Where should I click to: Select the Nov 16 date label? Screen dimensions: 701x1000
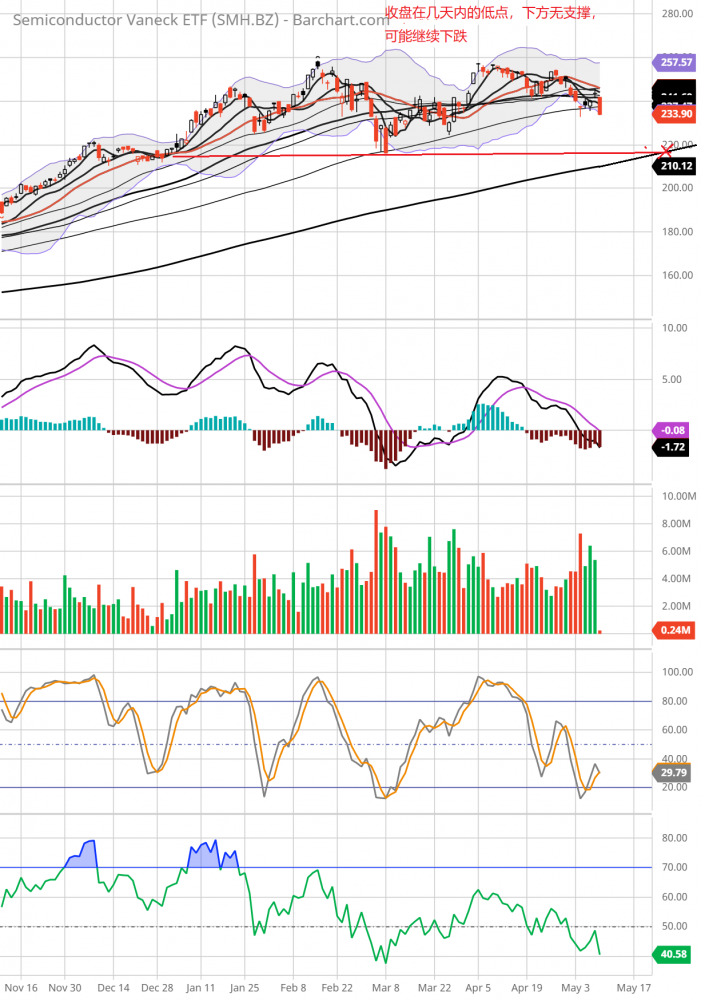click(x=20, y=986)
